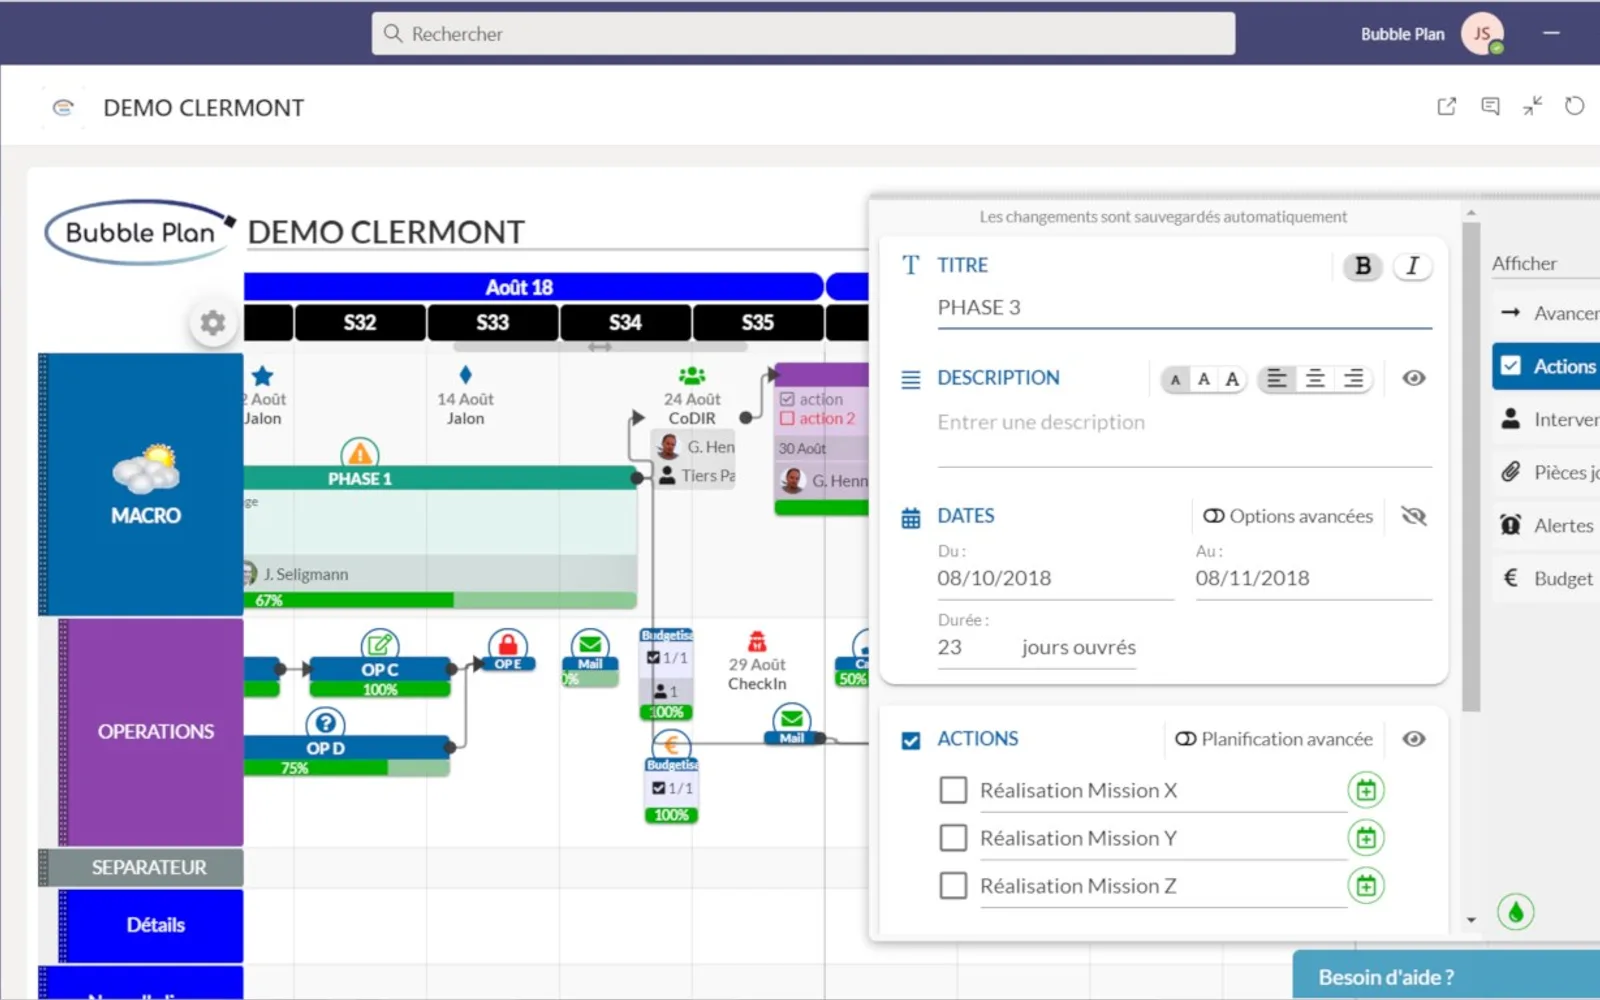Open the question mark icon above OP D

pyautogui.click(x=325, y=722)
